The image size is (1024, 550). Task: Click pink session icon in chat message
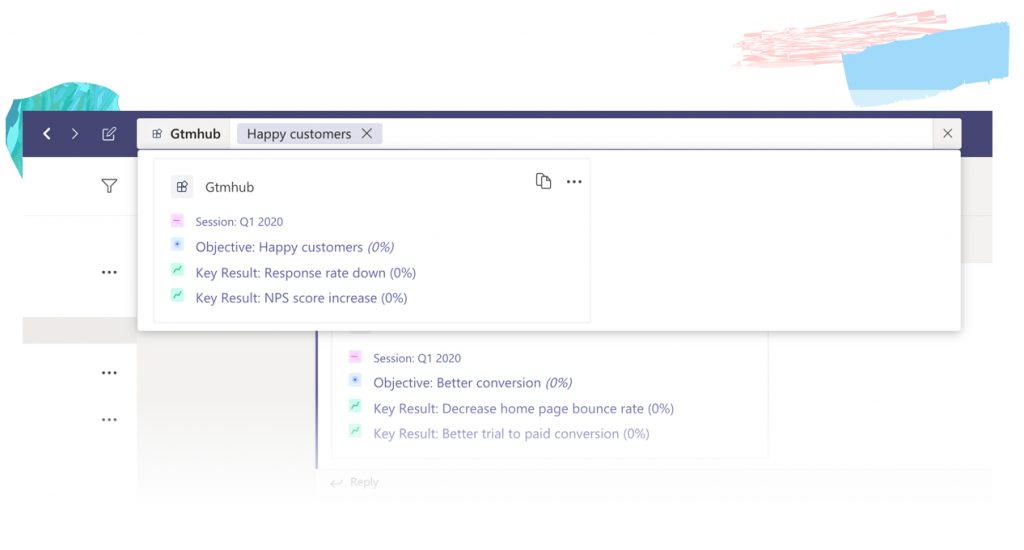pos(355,356)
